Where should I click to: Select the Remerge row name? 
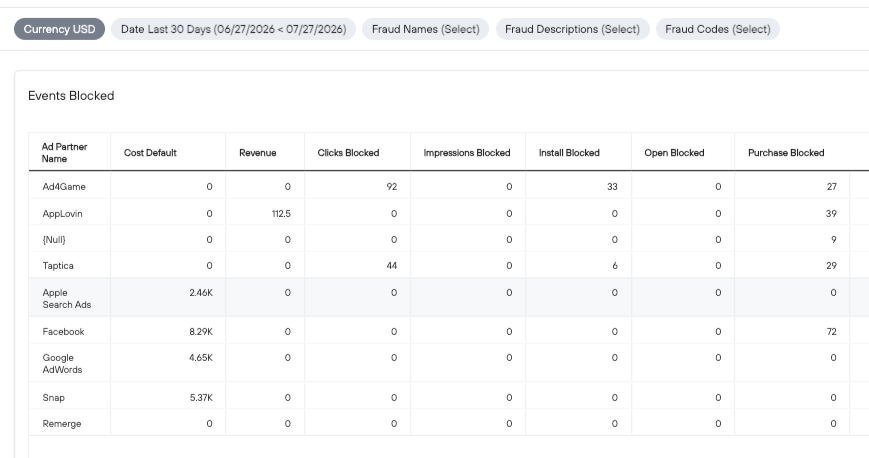coord(62,424)
